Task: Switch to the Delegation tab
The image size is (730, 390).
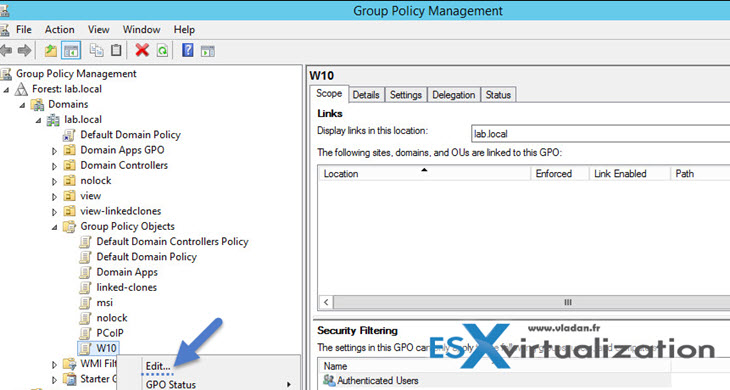Action: coord(453,95)
